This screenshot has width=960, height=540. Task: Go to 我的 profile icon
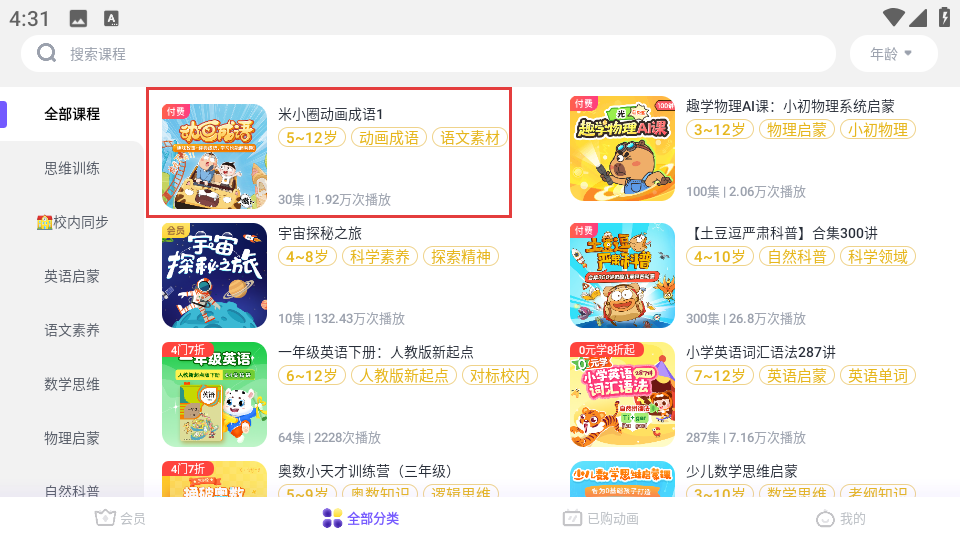click(825, 518)
